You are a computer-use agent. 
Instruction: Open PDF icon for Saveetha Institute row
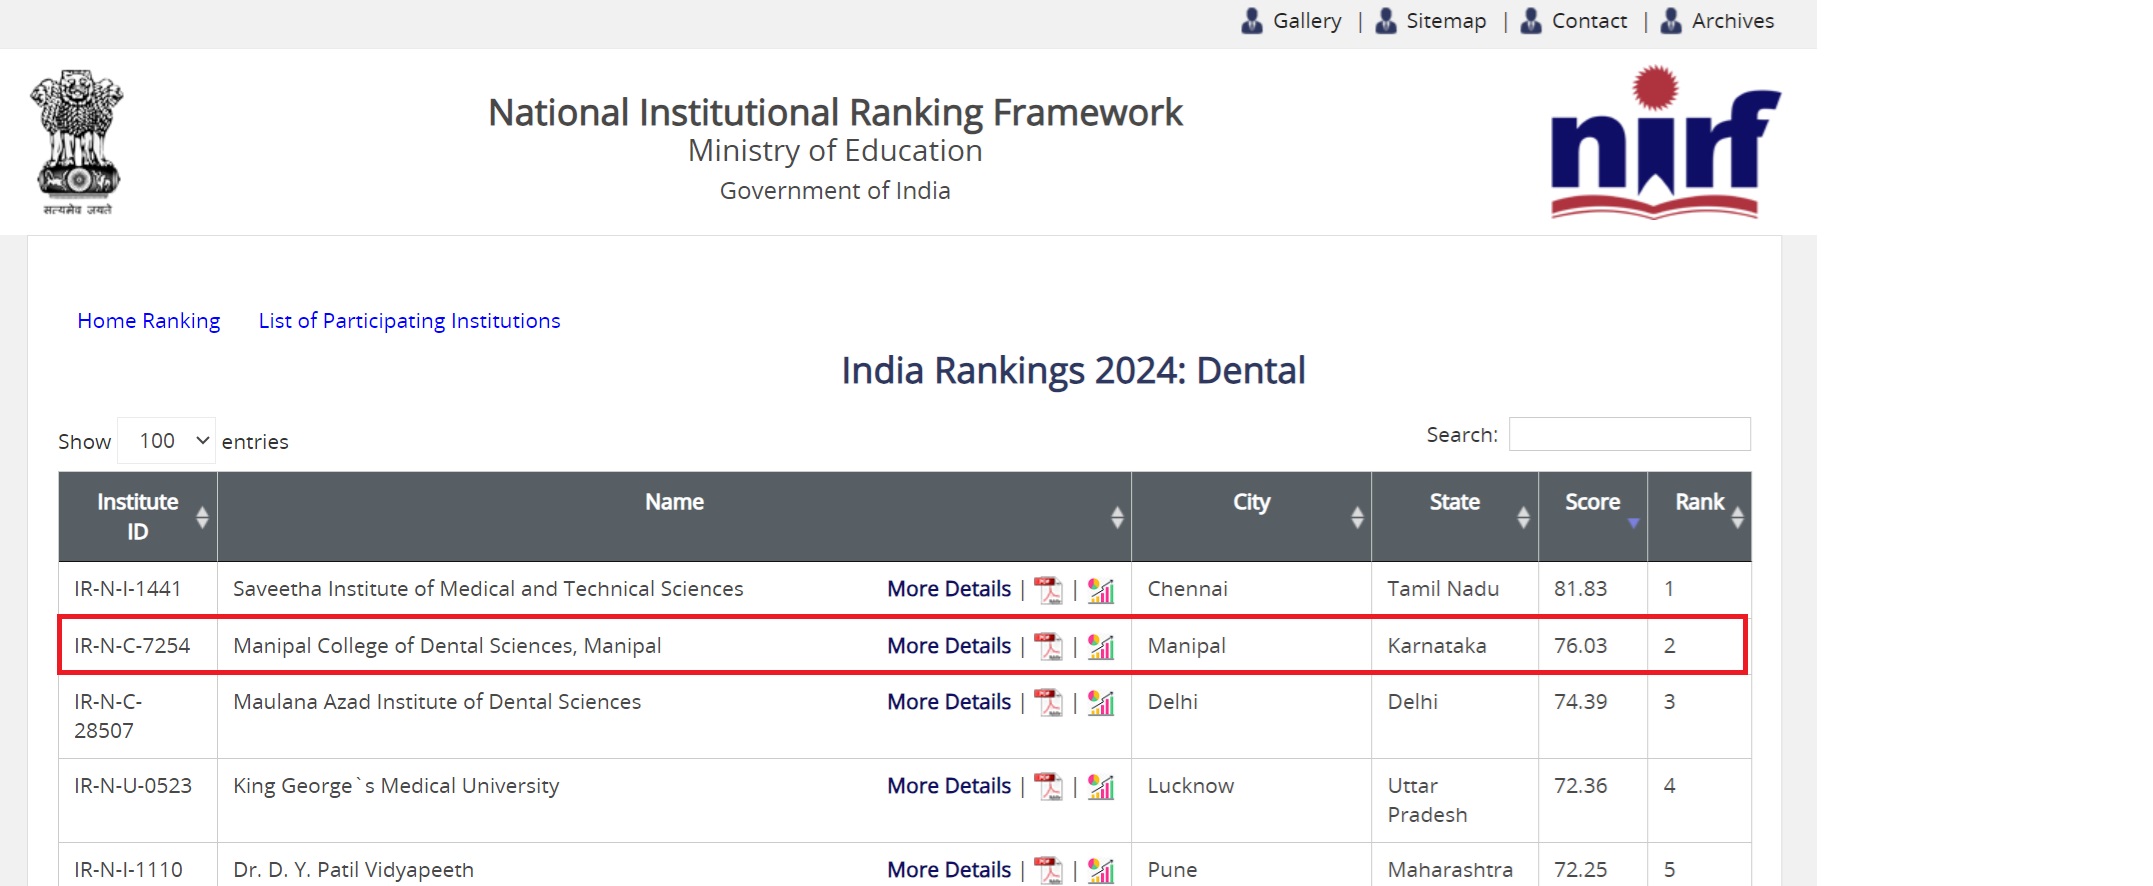(1048, 590)
